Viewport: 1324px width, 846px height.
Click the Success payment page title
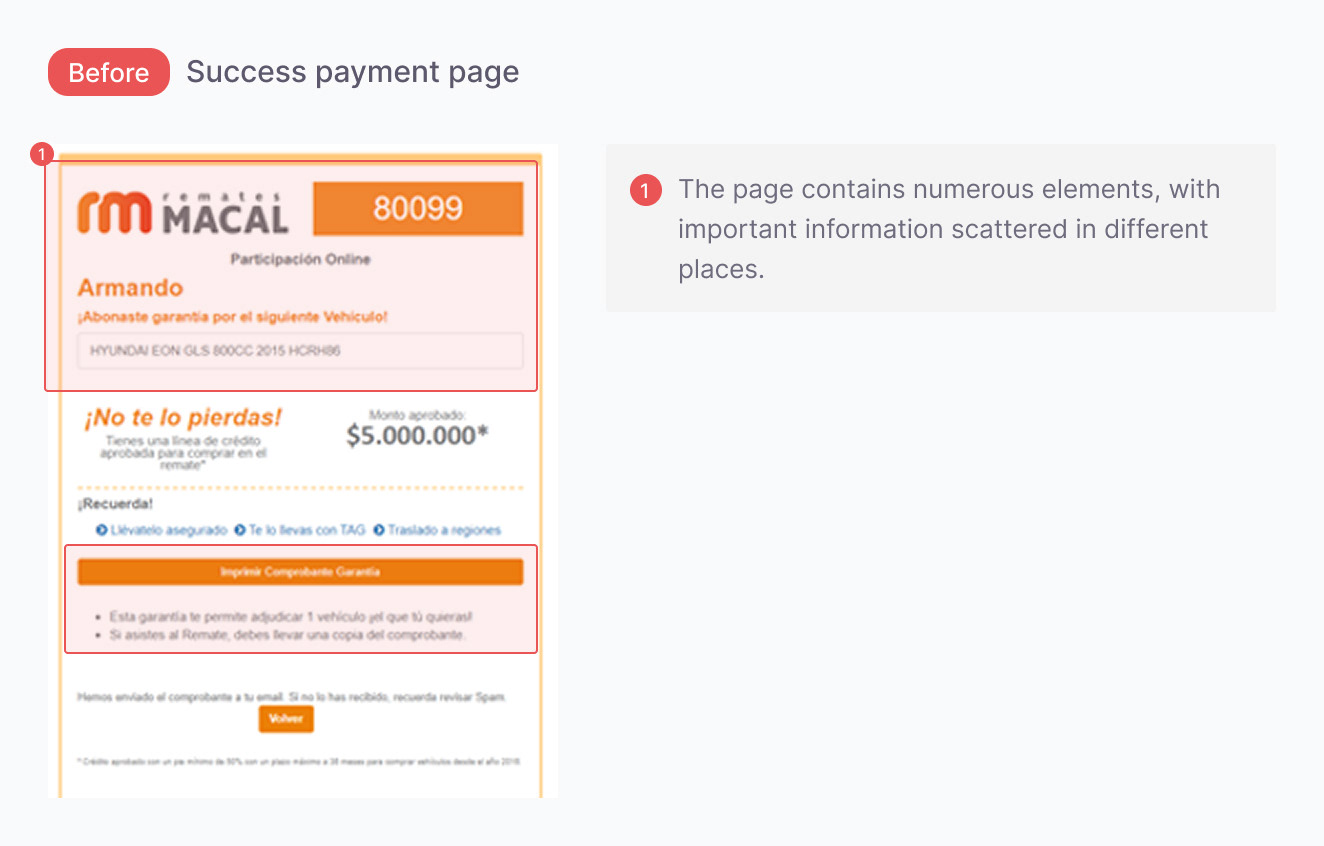coord(353,72)
